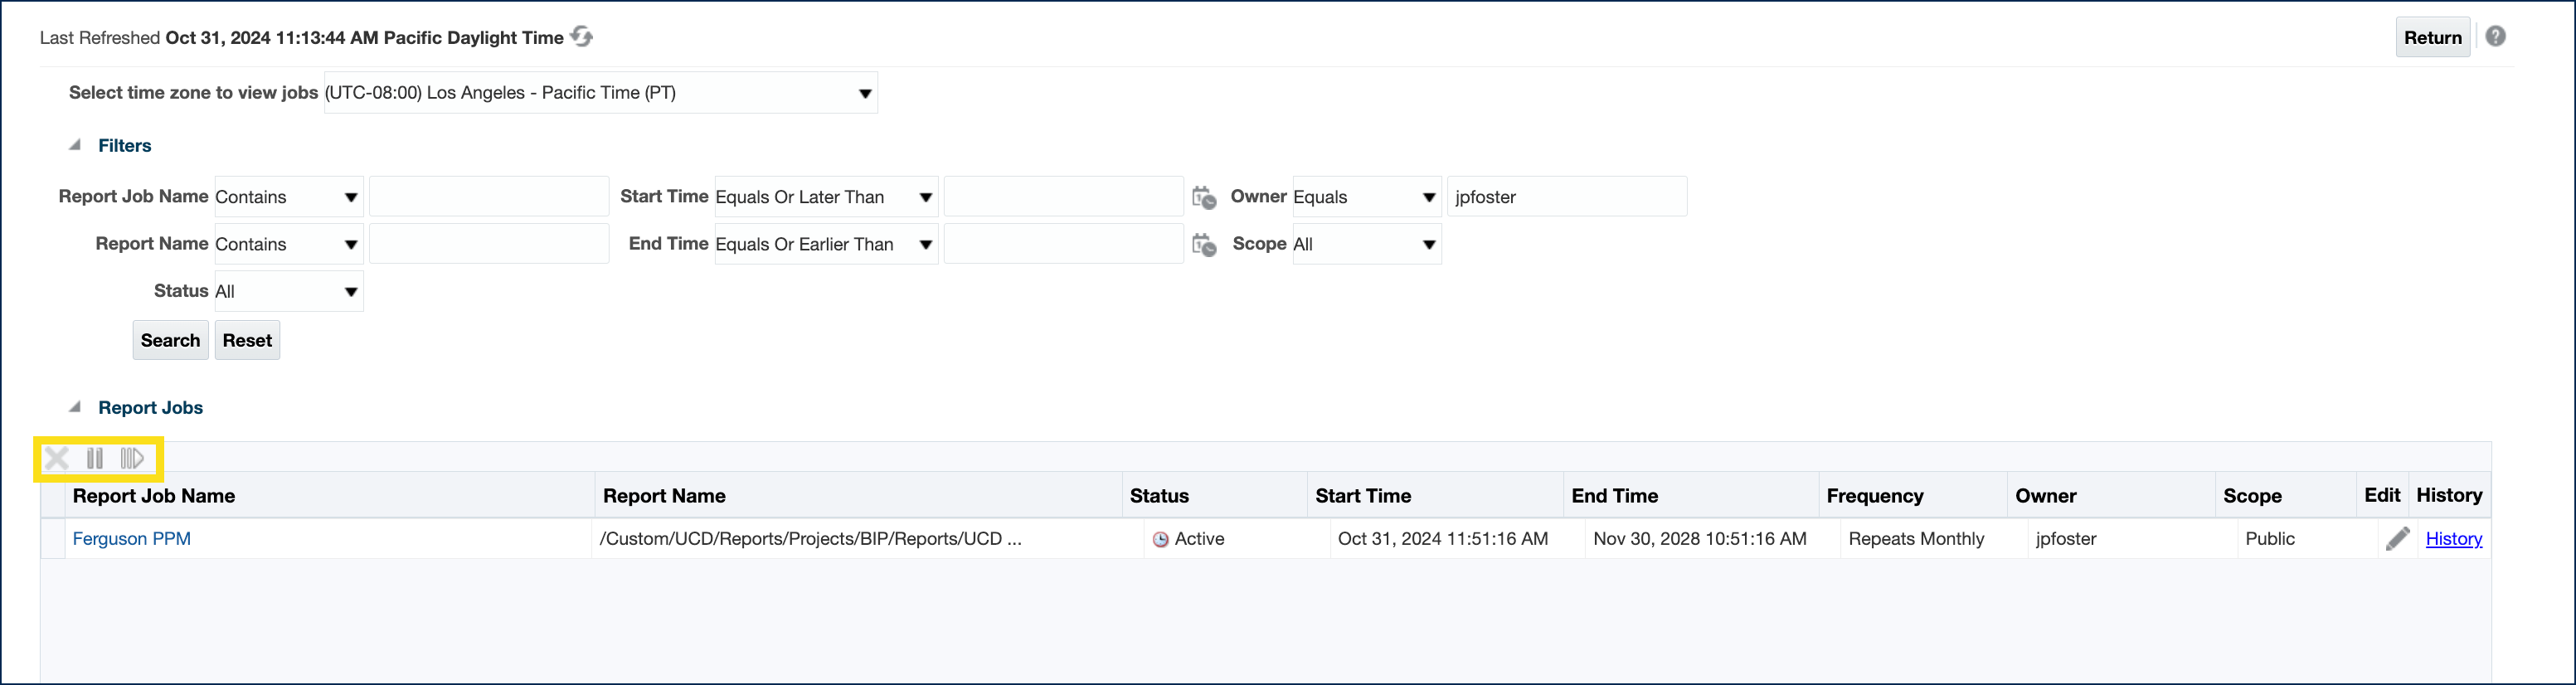Pause the selected report job
The height and width of the screenshot is (685, 2576).
[x=95, y=459]
